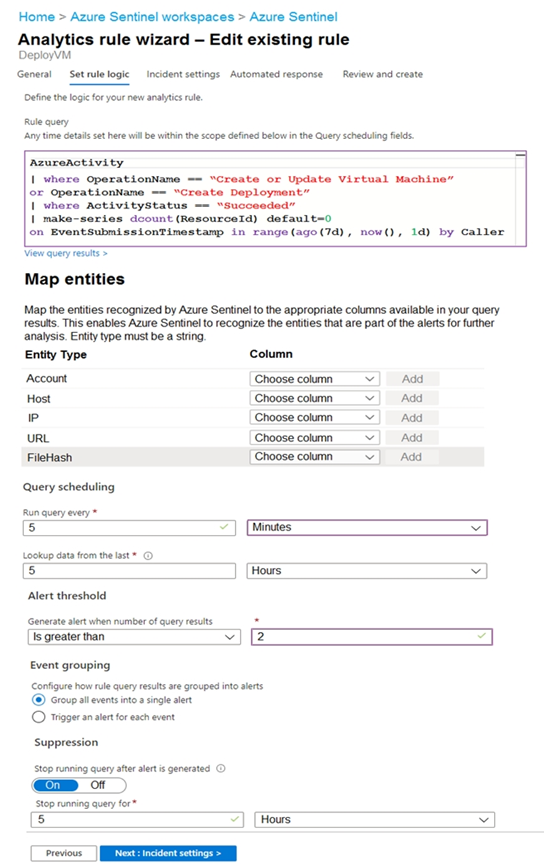Click the FileHash entity type row label
The image size is (546, 868).
pyautogui.click(x=49, y=458)
